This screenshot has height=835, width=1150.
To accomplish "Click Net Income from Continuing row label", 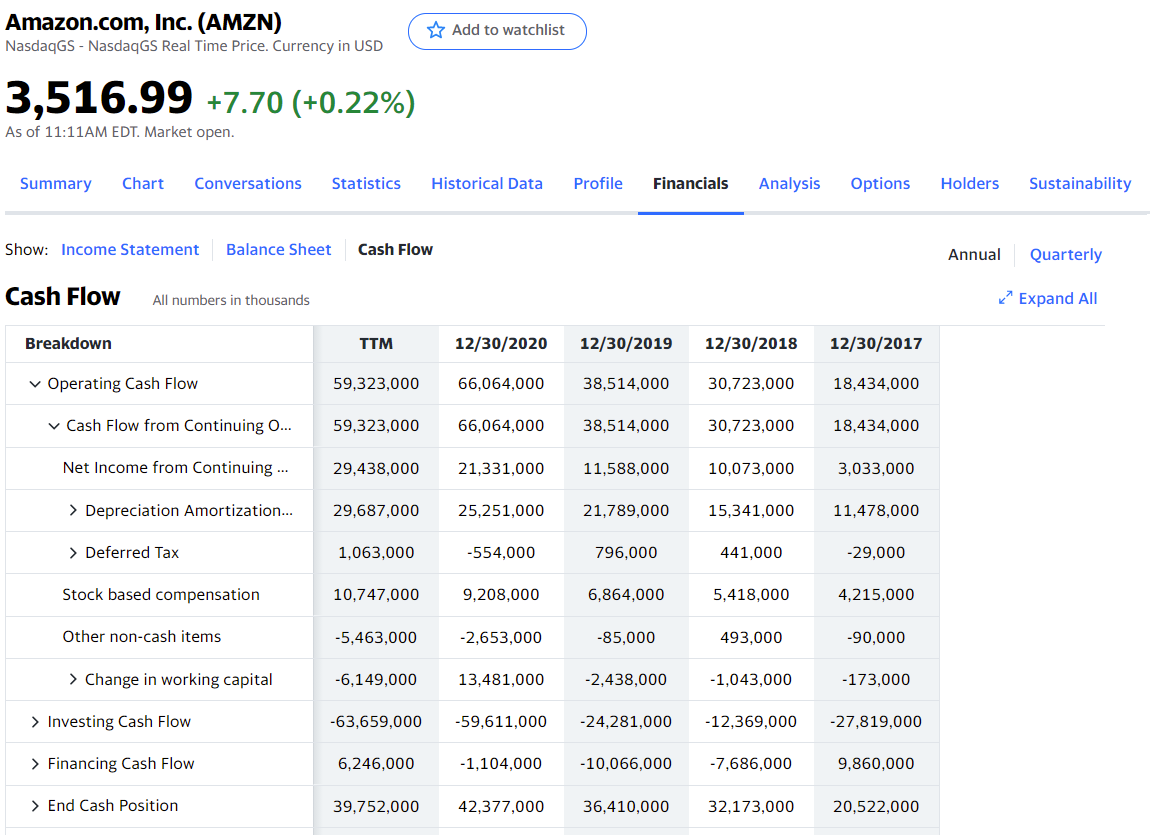I will tap(175, 468).
